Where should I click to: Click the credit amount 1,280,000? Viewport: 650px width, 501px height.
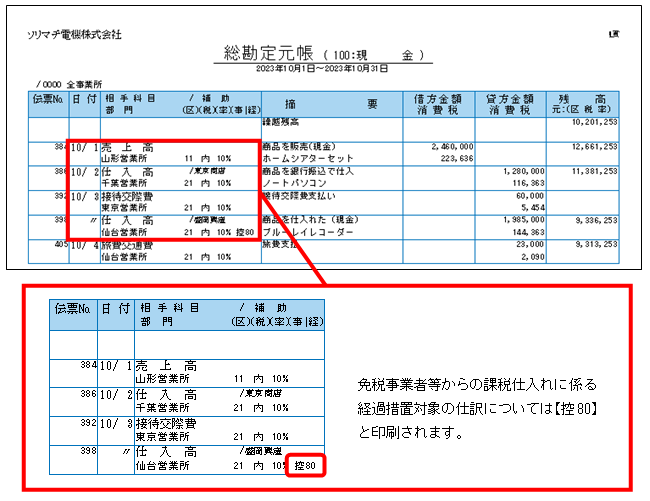pos(524,171)
